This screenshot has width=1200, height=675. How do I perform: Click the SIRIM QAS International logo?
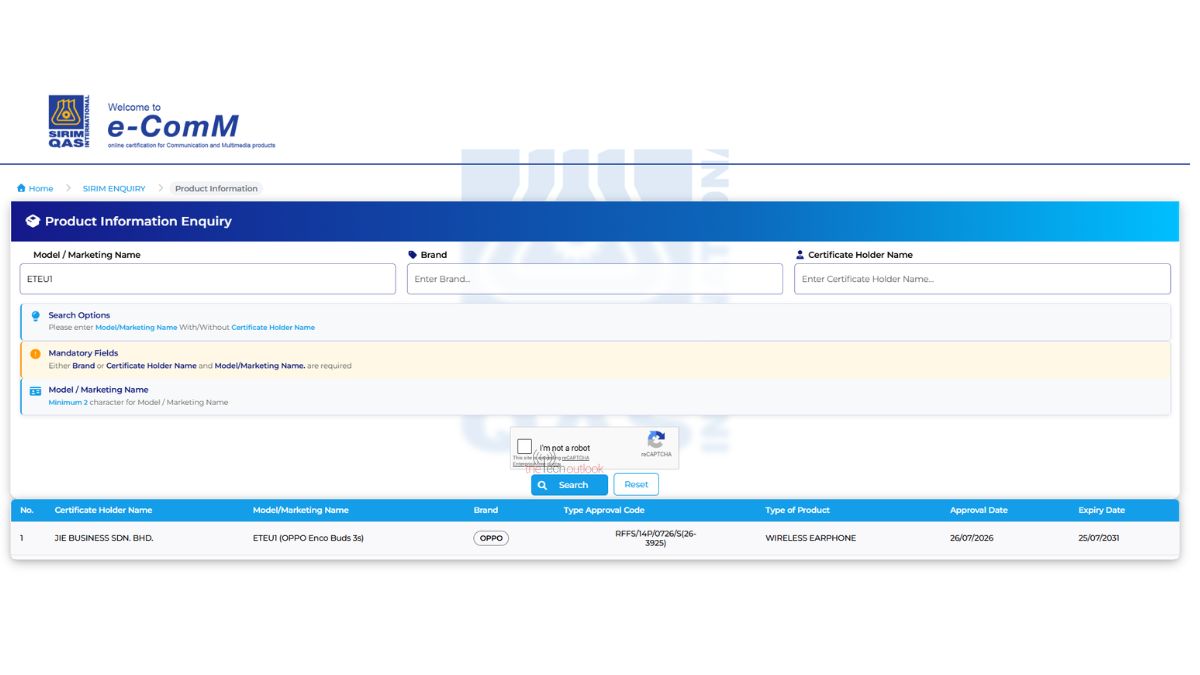click(x=69, y=122)
